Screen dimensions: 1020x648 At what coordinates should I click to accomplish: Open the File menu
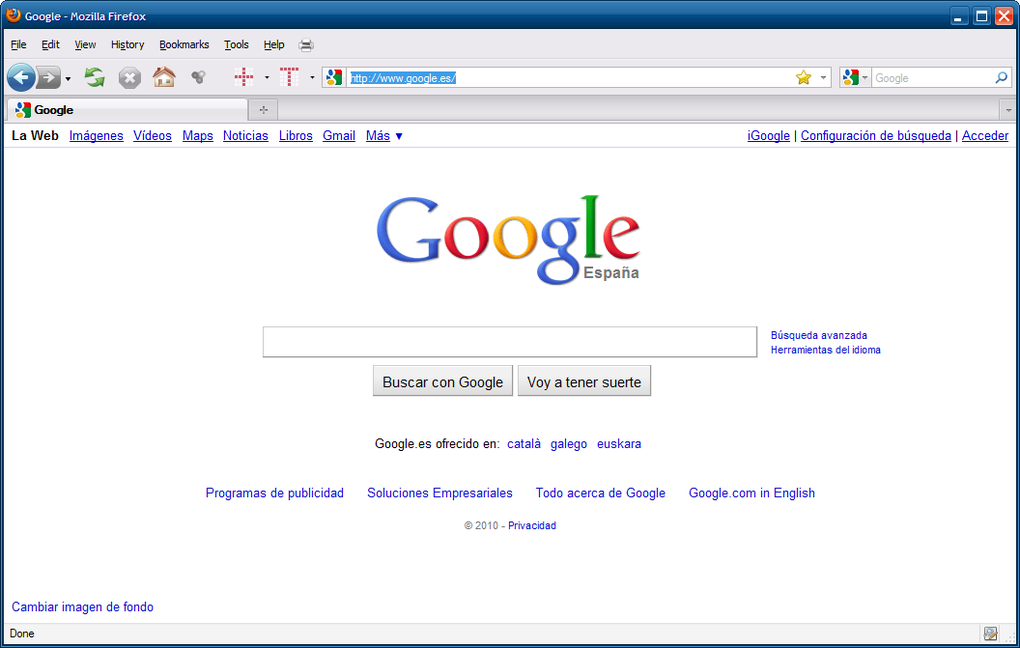coord(18,44)
